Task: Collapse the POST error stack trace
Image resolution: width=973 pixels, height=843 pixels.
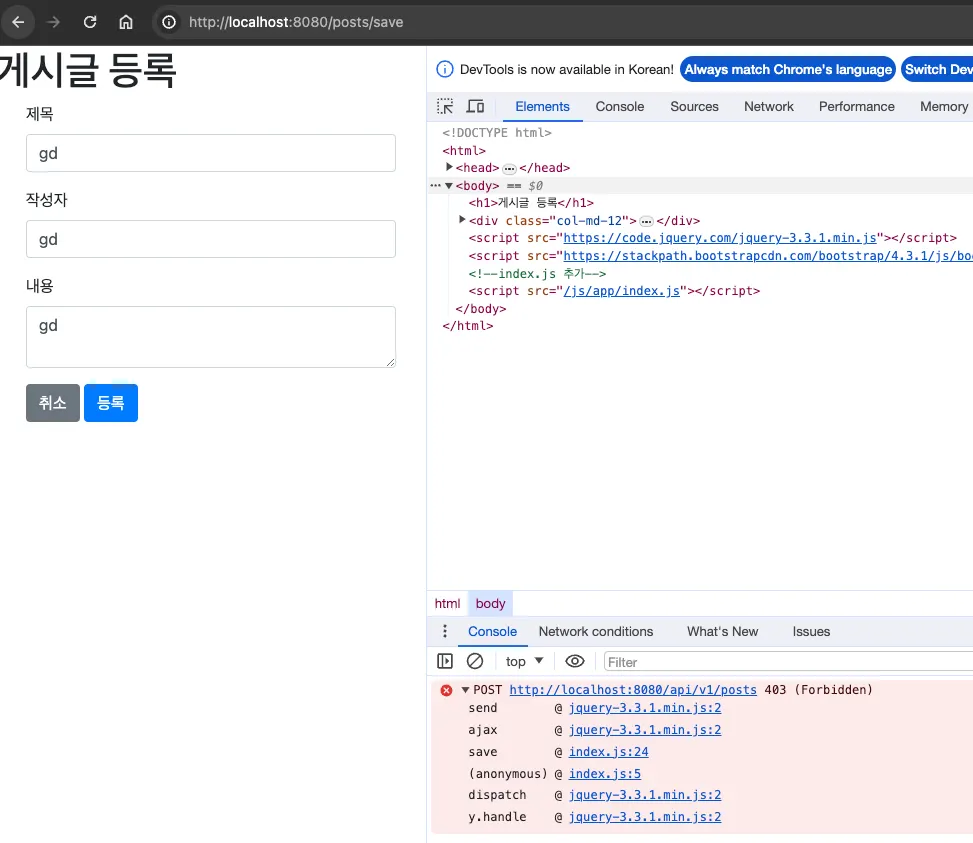Action: (465, 690)
